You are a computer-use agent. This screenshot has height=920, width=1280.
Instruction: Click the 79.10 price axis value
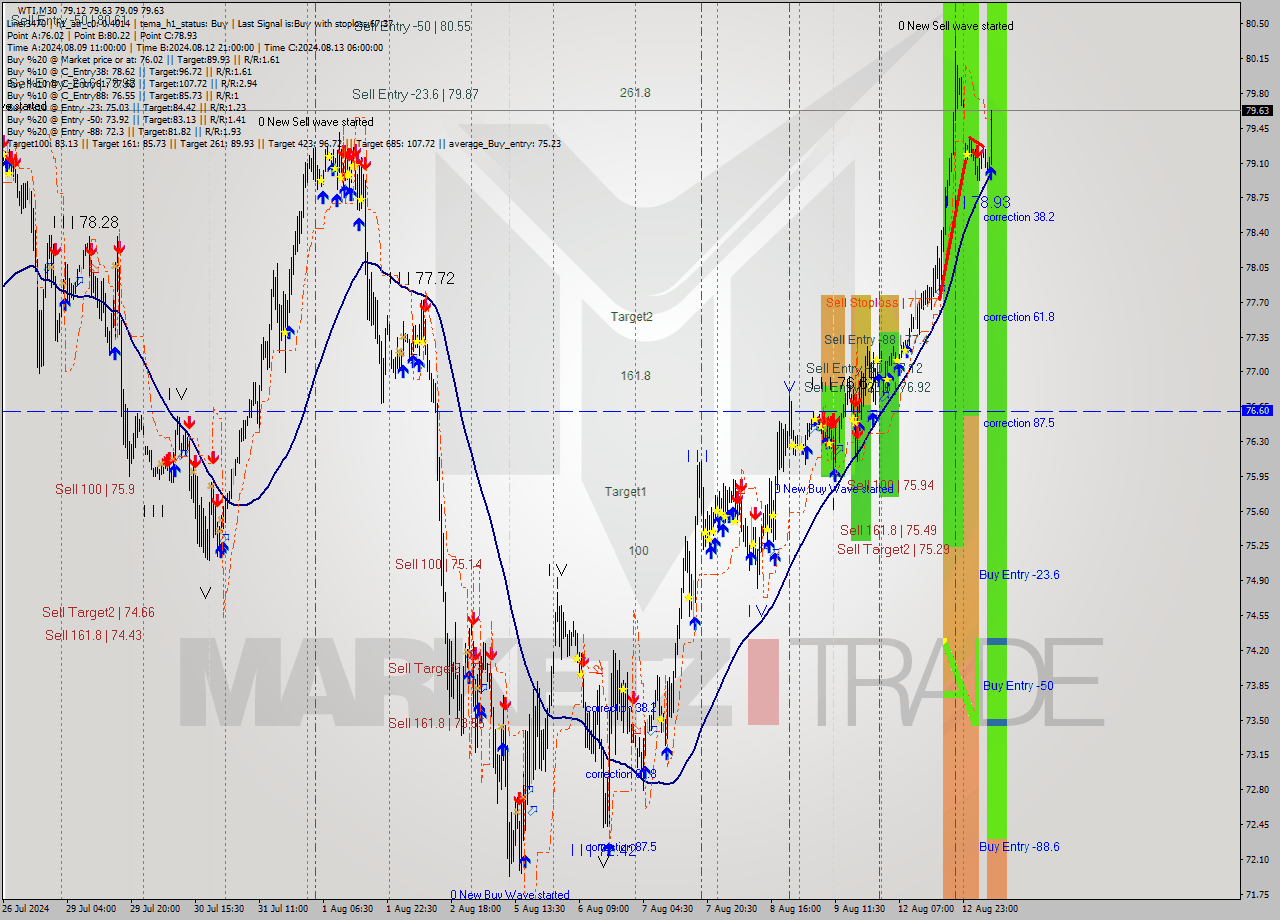coord(1258,163)
